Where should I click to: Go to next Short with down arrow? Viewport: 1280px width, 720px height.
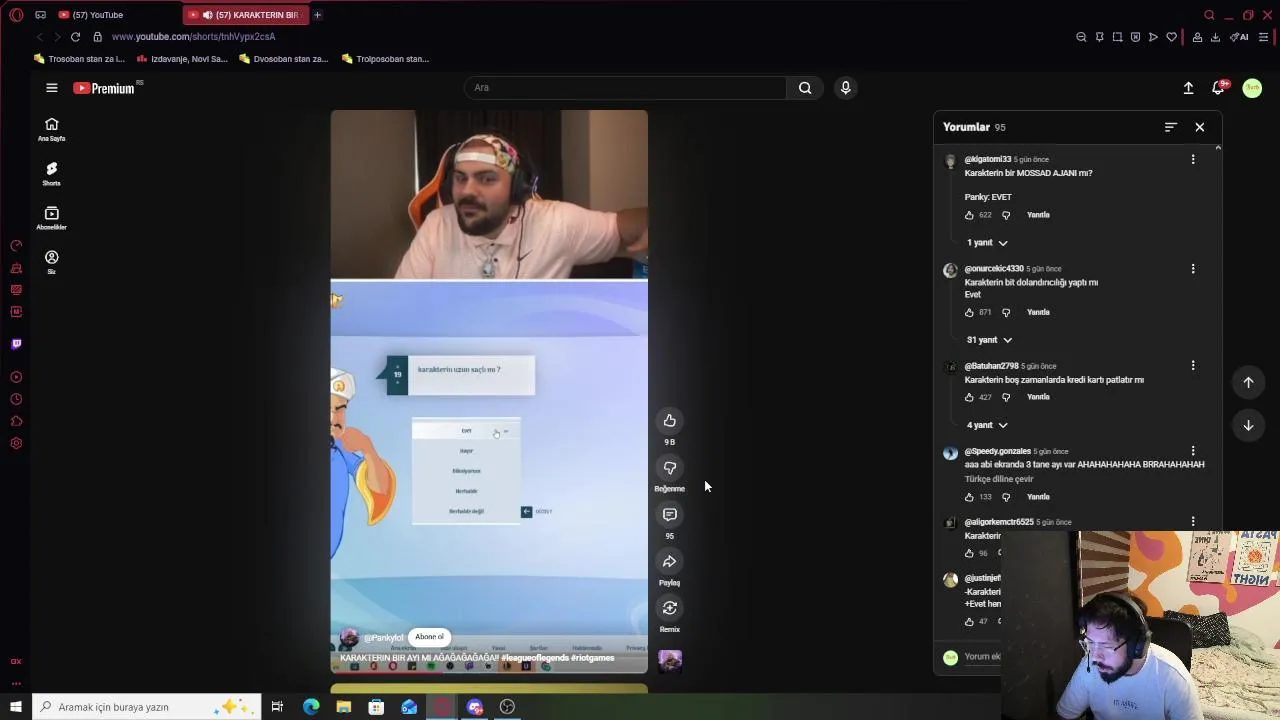(1248, 425)
